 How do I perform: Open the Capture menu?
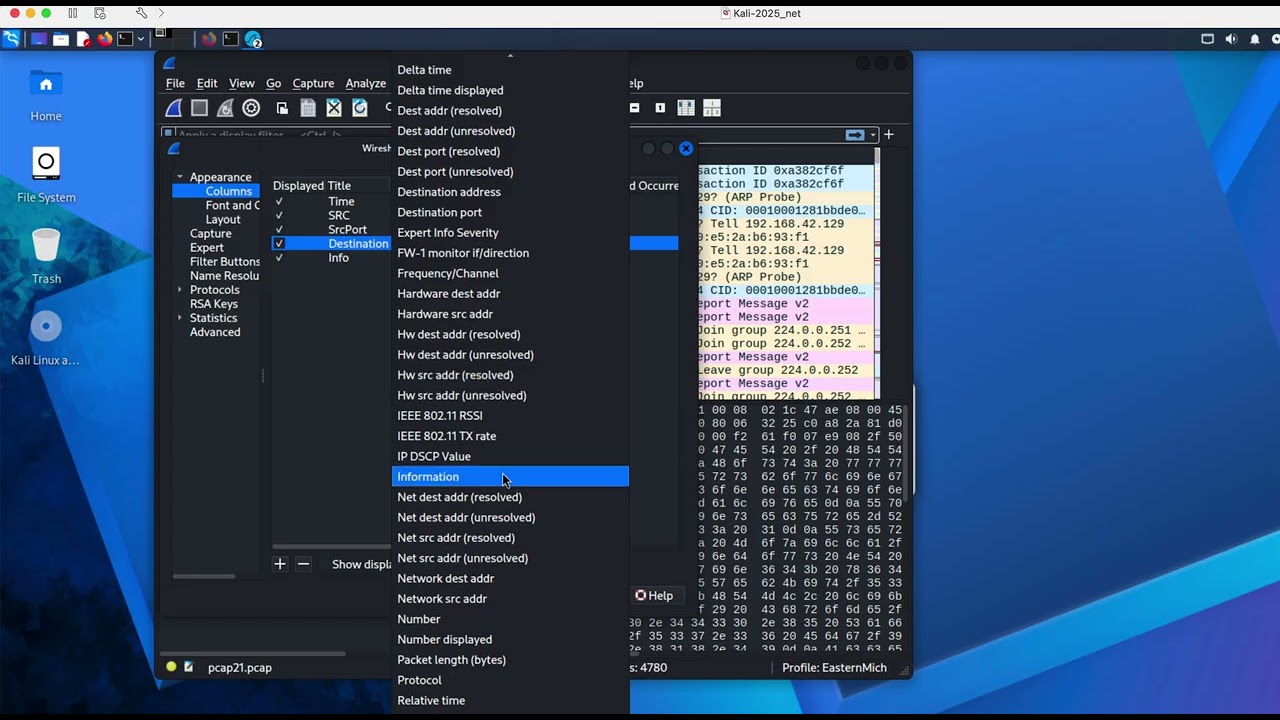coord(313,84)
